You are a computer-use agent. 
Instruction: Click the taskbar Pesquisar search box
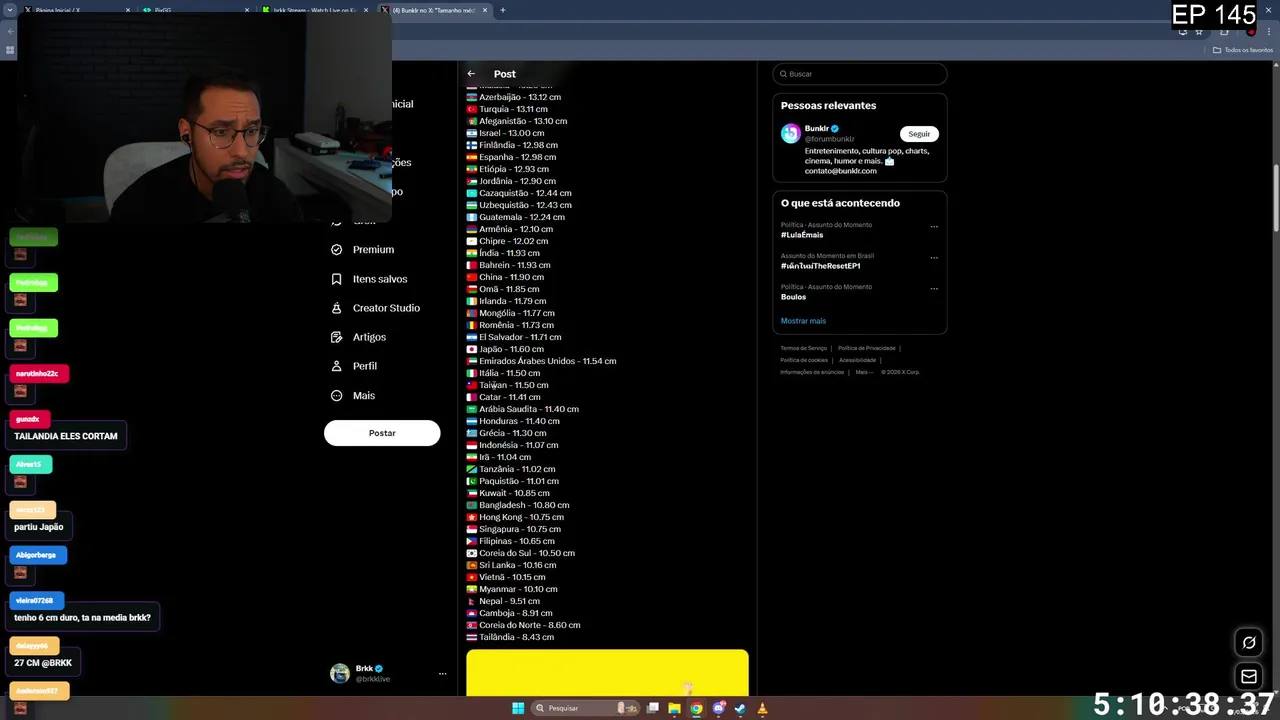587,708
